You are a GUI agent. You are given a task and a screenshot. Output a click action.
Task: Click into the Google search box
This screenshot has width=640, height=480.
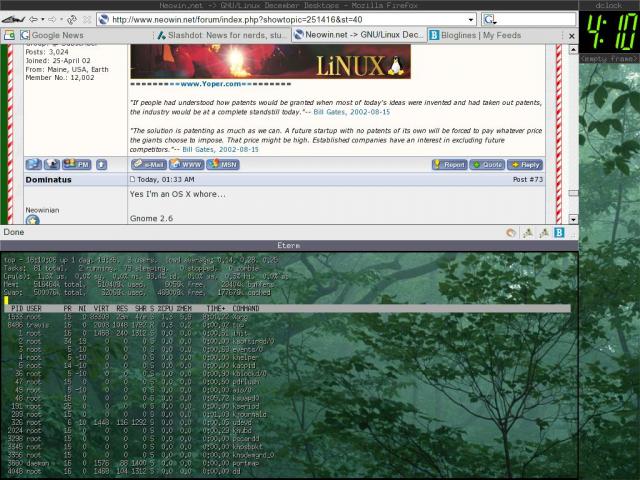click(x=535, y=19)
